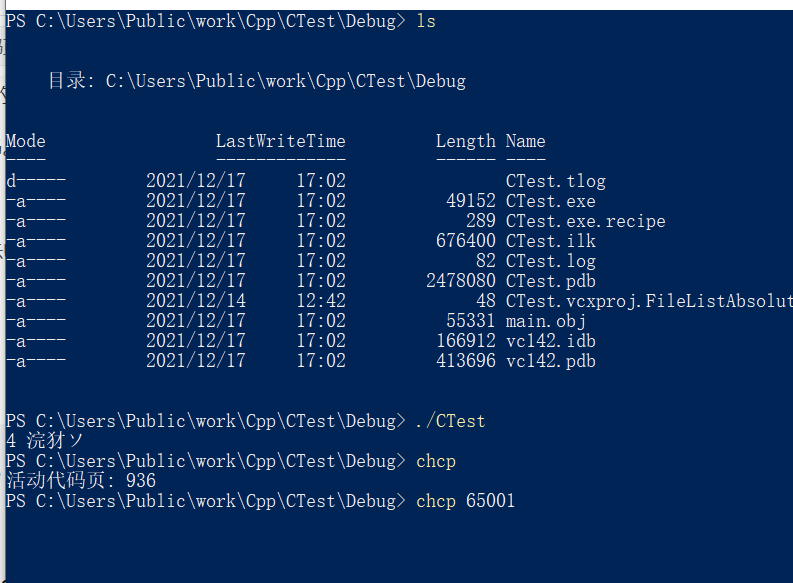This screenshot has height=583, width=793.
Task: Click the LastWriteTime column header
Action: click(280, 141)
